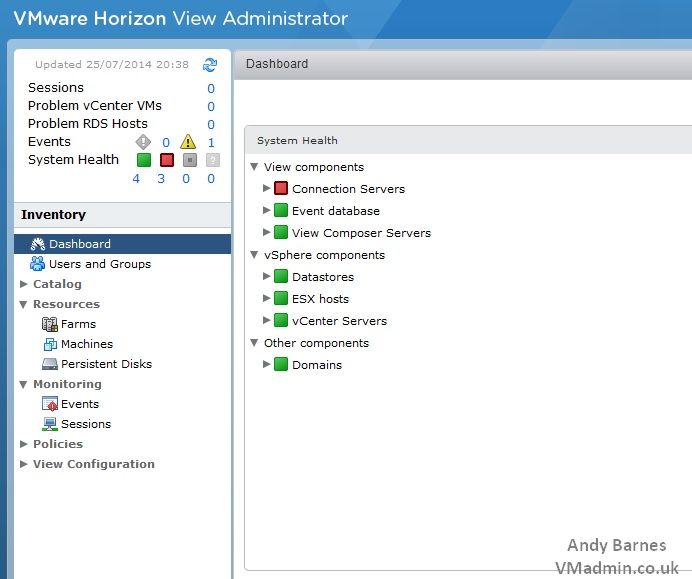Click green status icon beside Event database
Image resolution: width=692 pixels, height=579 pixels.
(x=281, y=211)
